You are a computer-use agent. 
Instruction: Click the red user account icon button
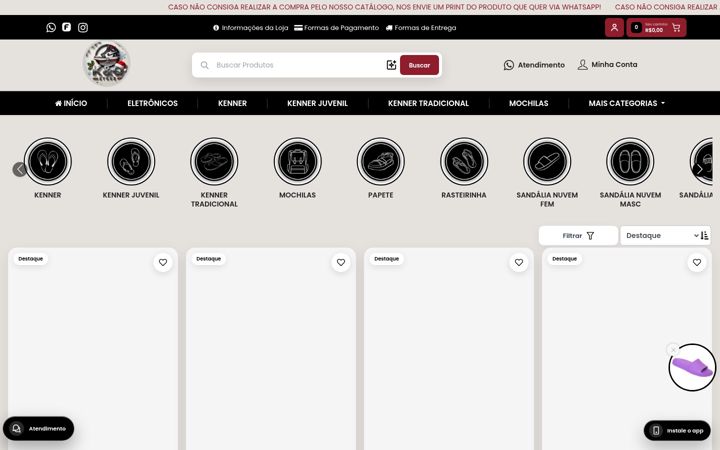coord(614,28)
